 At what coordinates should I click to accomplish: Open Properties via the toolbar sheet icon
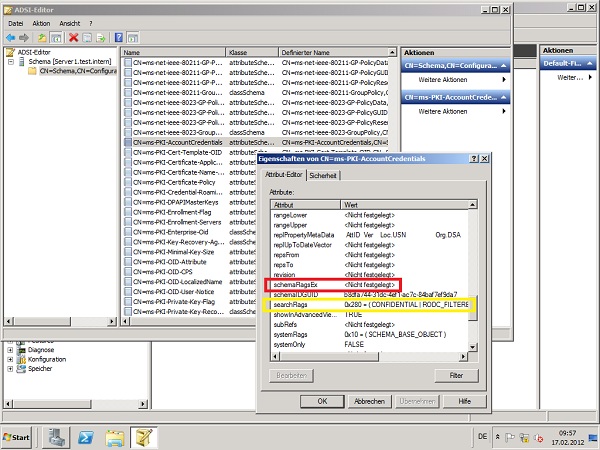click(87, 38)
